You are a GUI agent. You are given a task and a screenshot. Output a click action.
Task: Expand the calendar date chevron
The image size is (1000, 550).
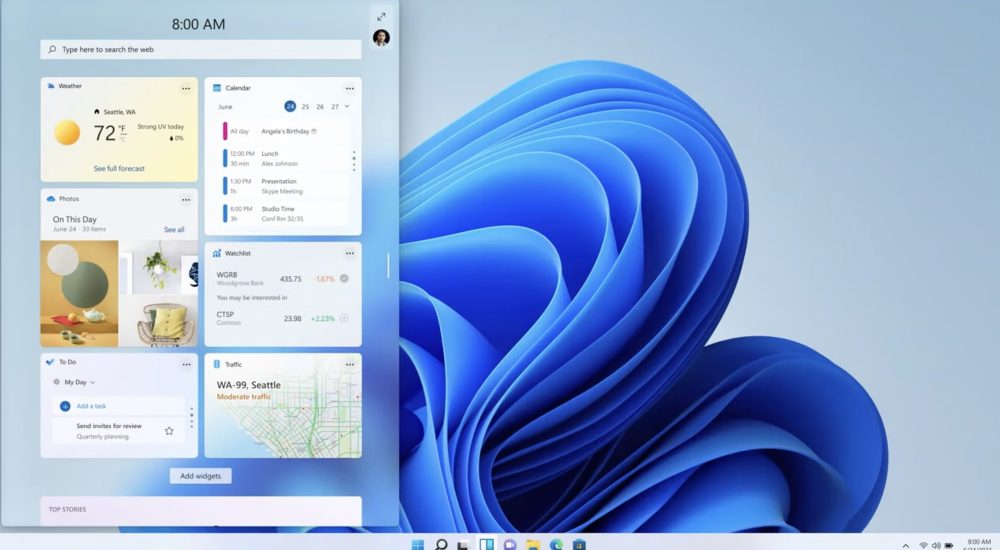point(347,106)
